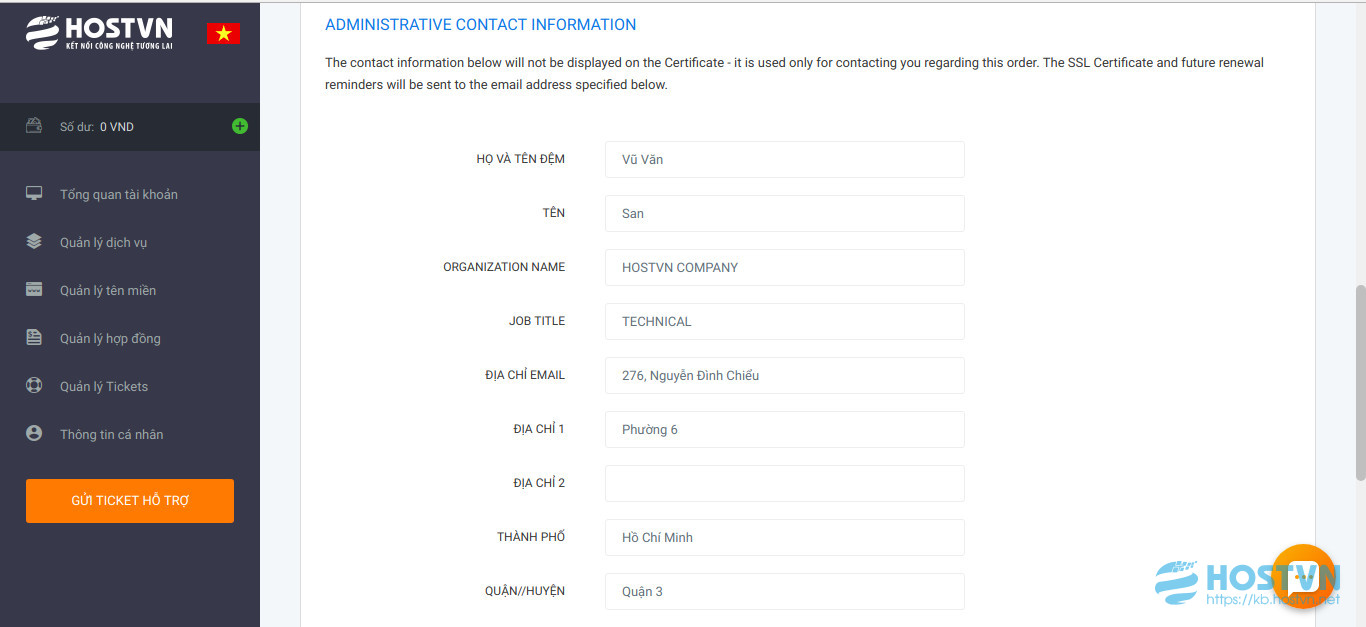Focus the Job Title input field
1366x627 pixels.
point(785,322)
